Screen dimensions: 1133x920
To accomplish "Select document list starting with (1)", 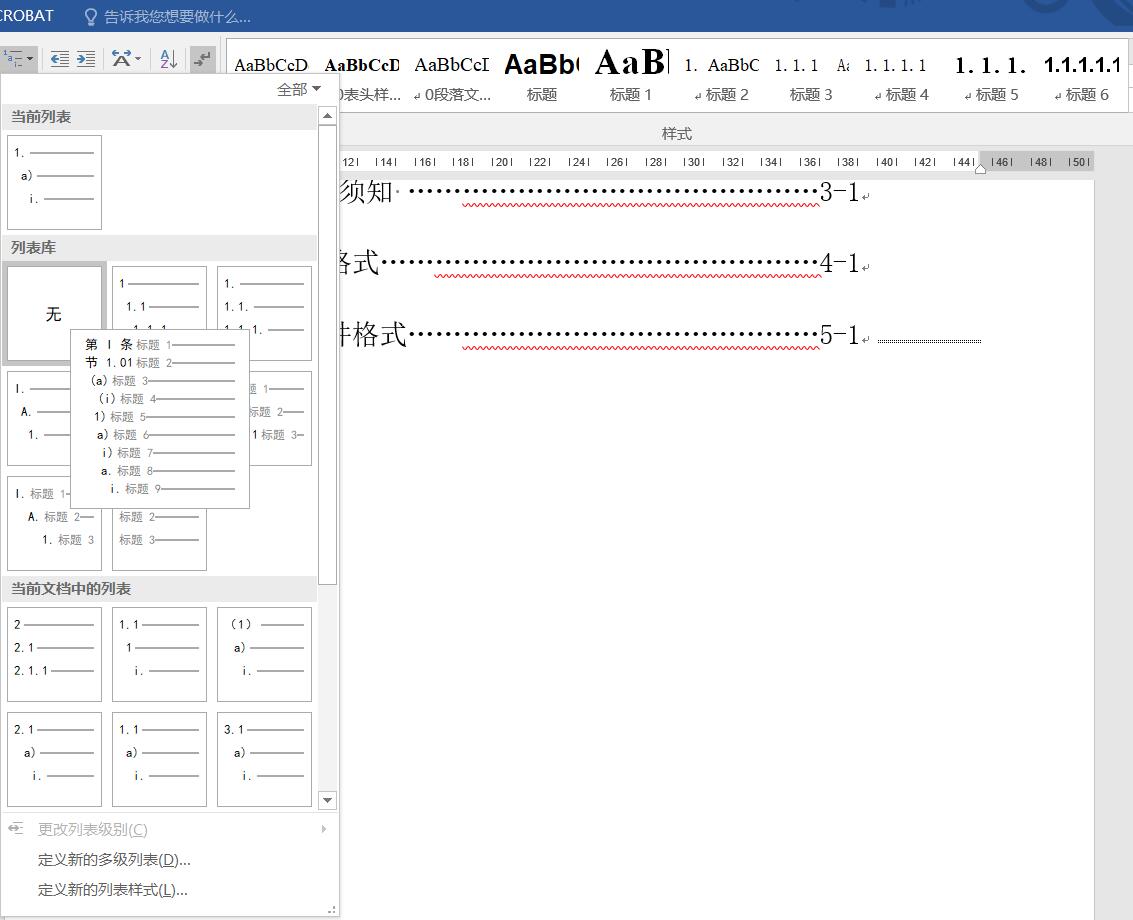I will click(x=264, y=654).
